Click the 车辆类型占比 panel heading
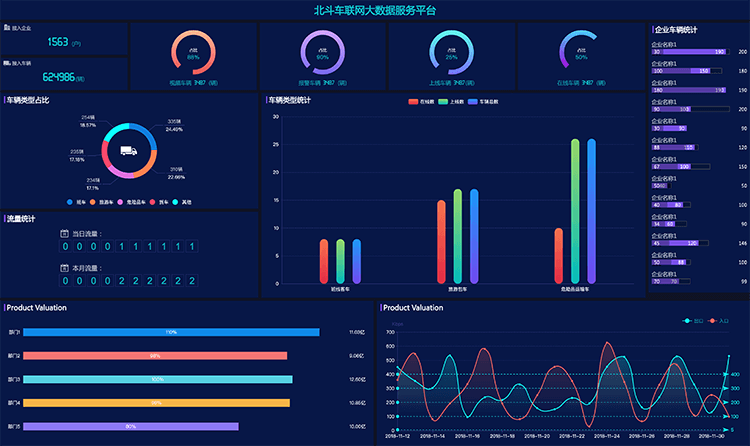 [28, 100]
